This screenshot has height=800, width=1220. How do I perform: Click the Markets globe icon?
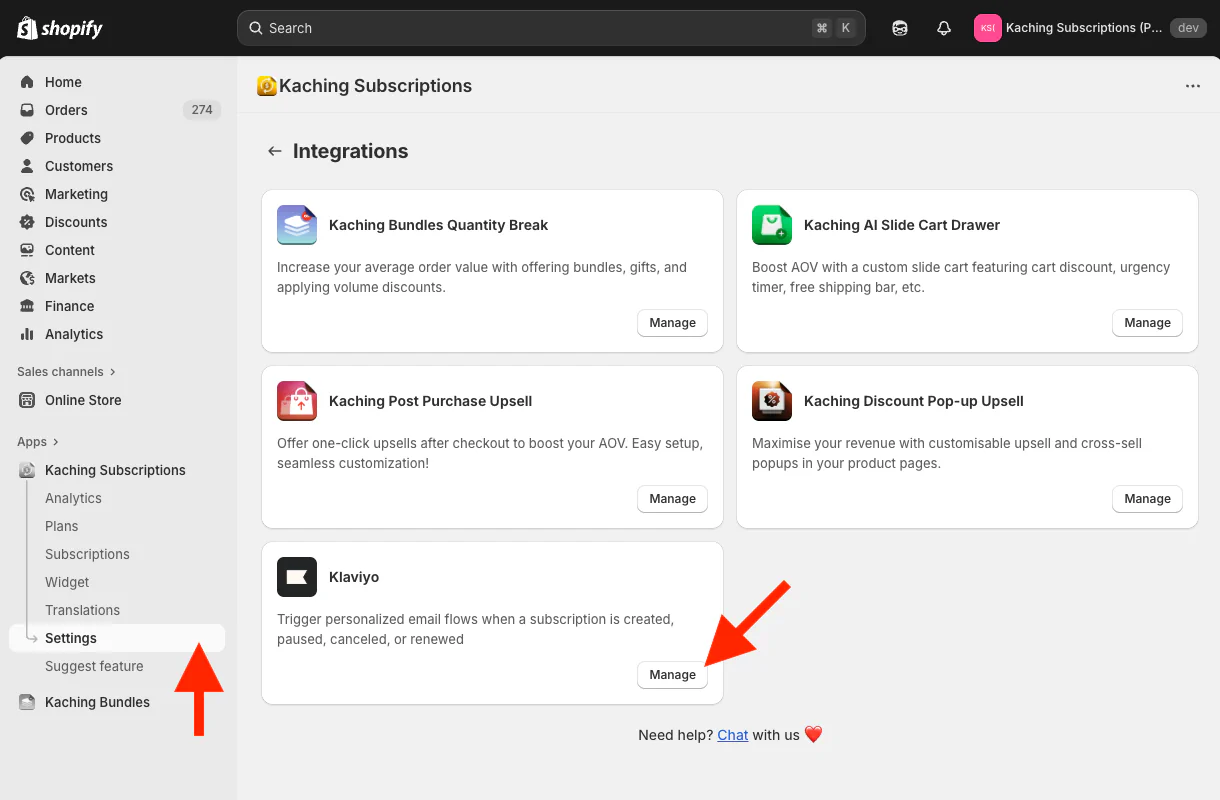[x=27, y=278]
